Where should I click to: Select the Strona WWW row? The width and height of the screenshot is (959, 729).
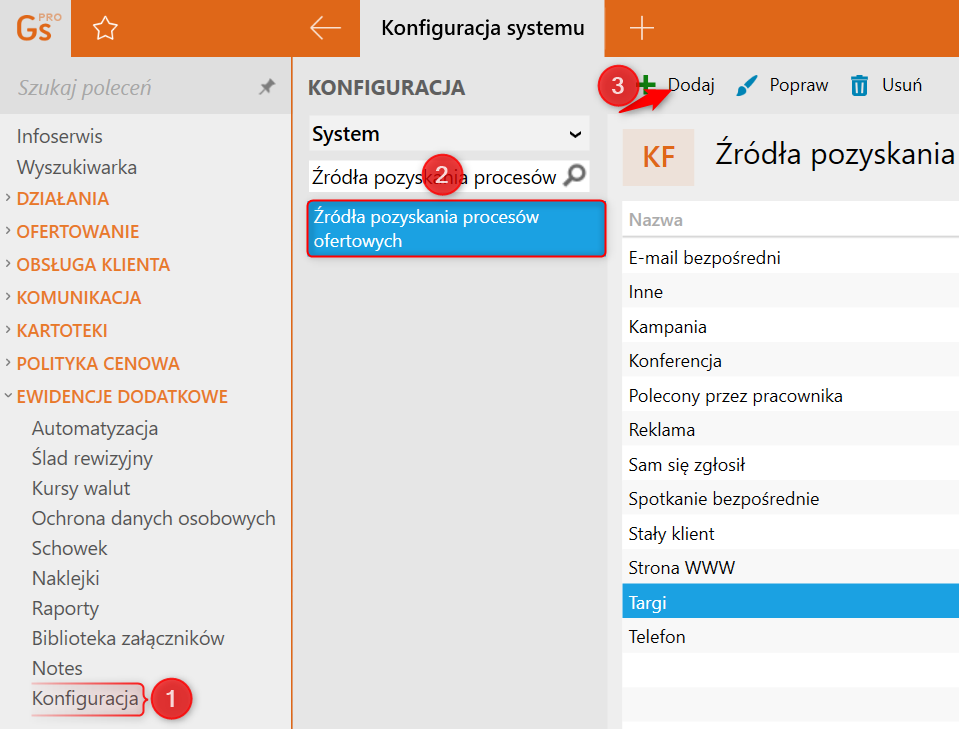[x=790, y=568]
